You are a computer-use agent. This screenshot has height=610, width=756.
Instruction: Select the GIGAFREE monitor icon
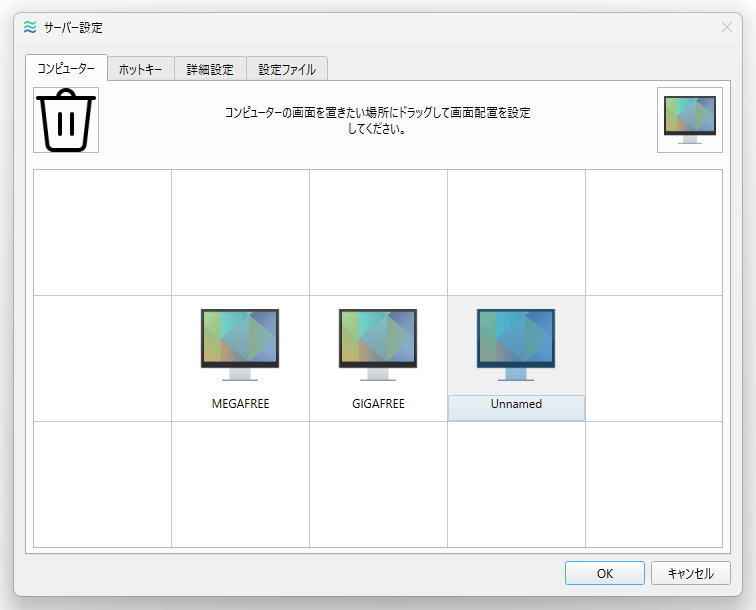pyautogui.click(x=378, y=345)
